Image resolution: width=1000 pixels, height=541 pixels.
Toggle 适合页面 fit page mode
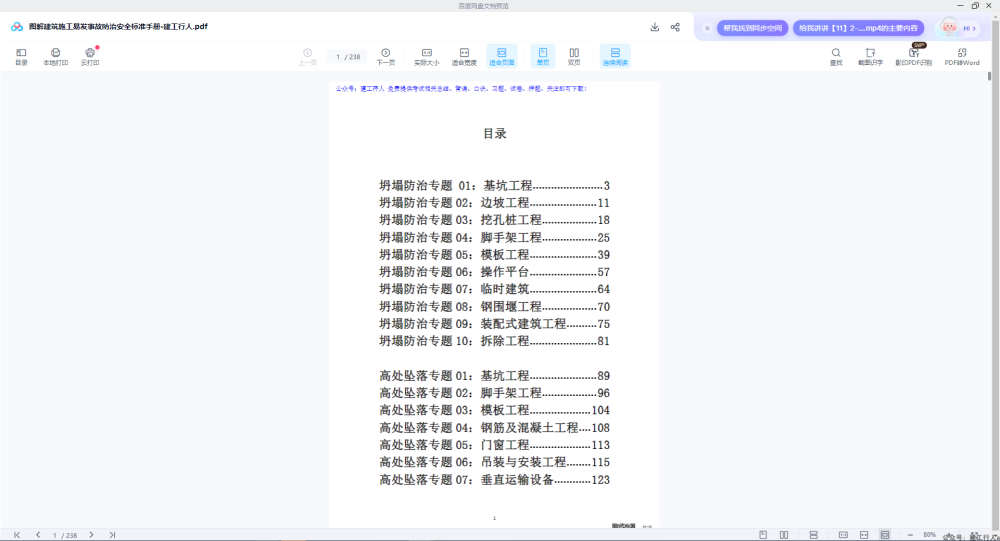coord(502,56)
